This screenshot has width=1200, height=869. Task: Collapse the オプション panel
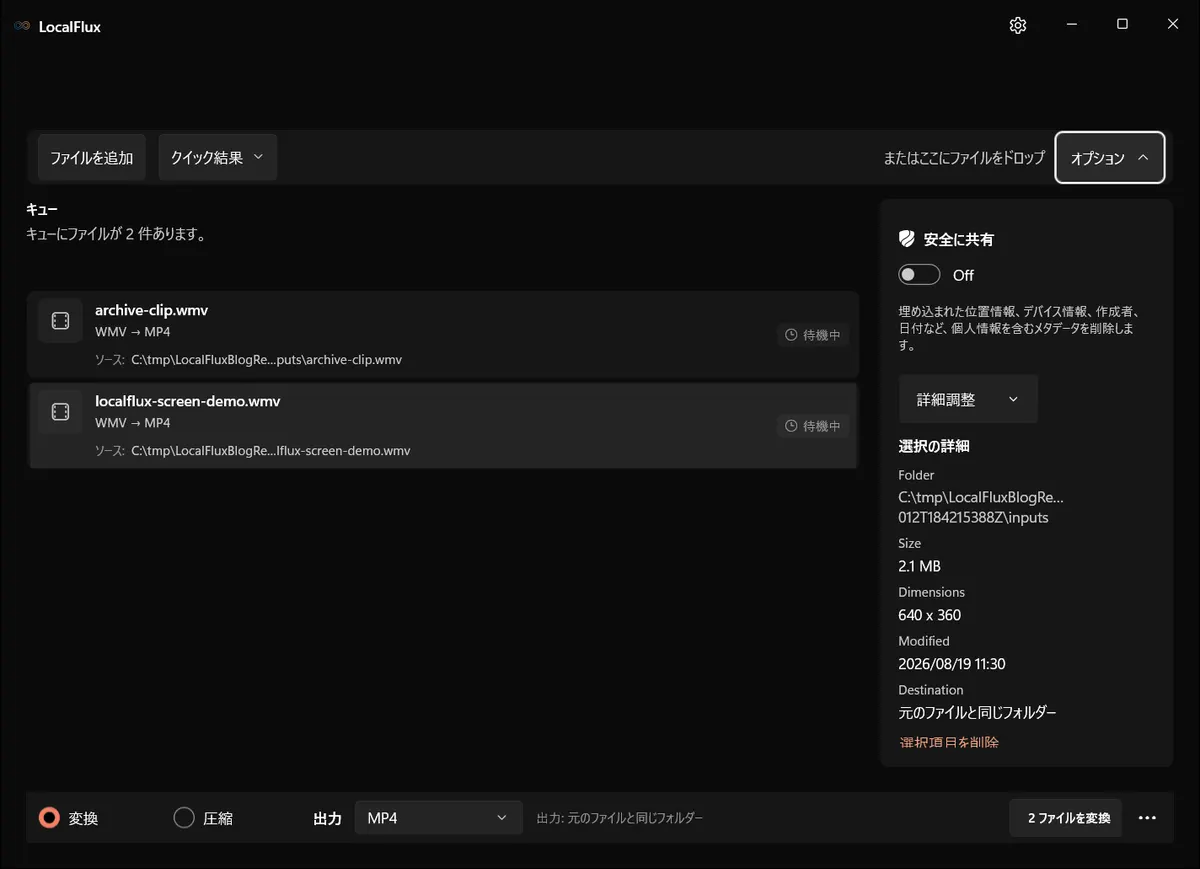(x=1110, y=158)
